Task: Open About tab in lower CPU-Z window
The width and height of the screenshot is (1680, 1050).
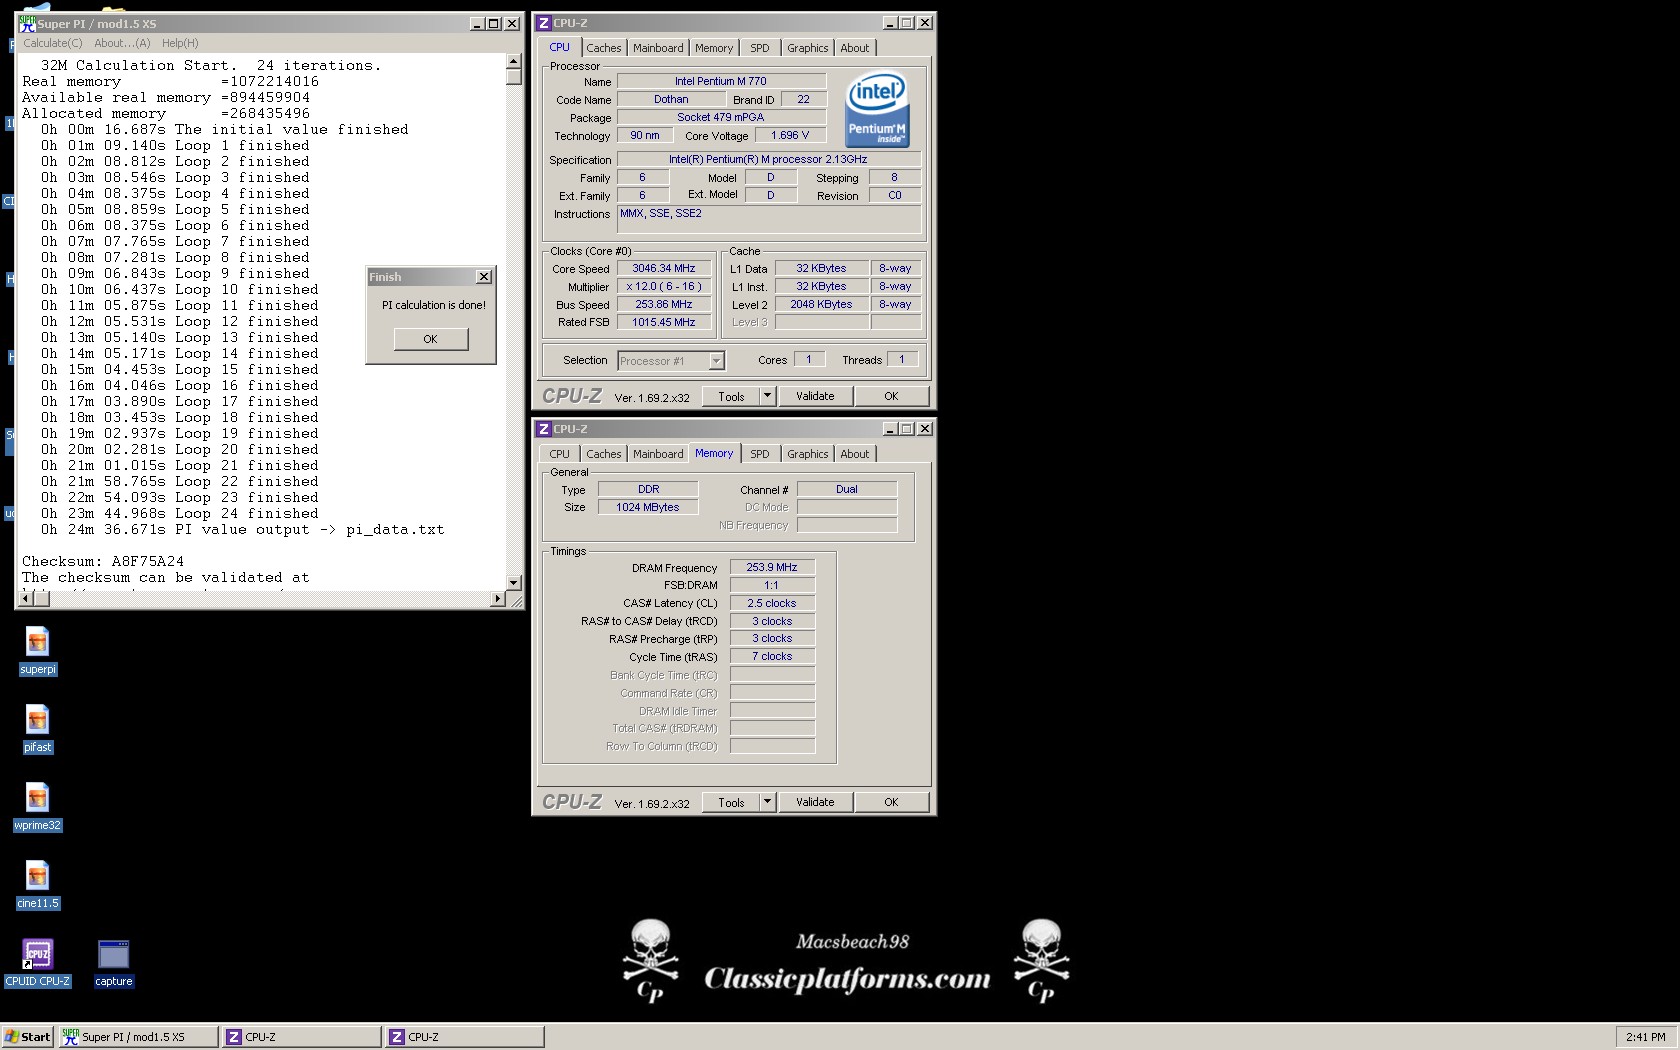Action: [x=854, y=454]
